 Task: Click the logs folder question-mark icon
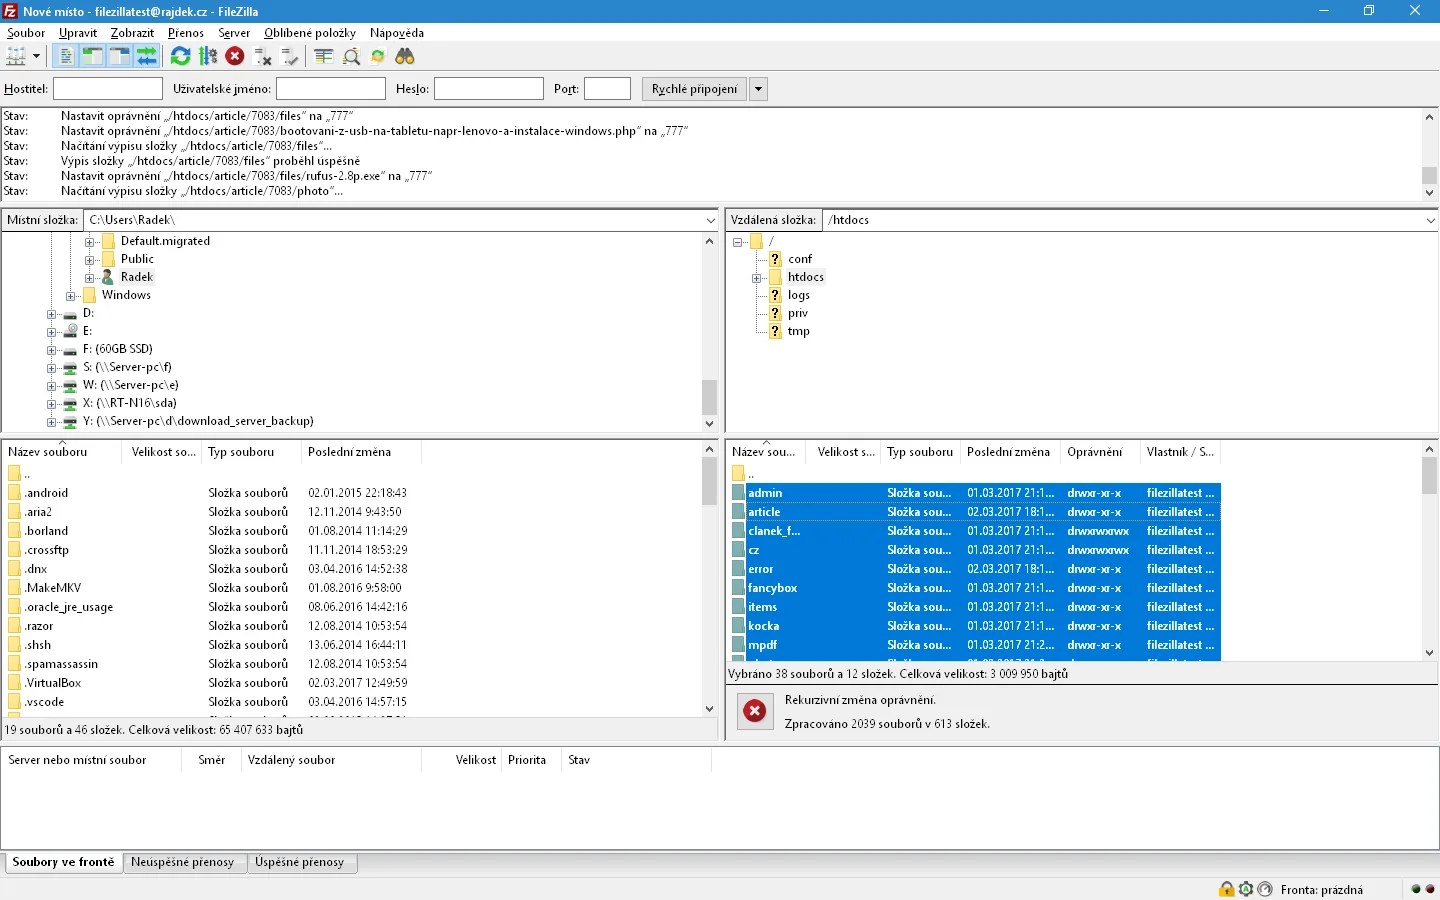click(775, 295)
